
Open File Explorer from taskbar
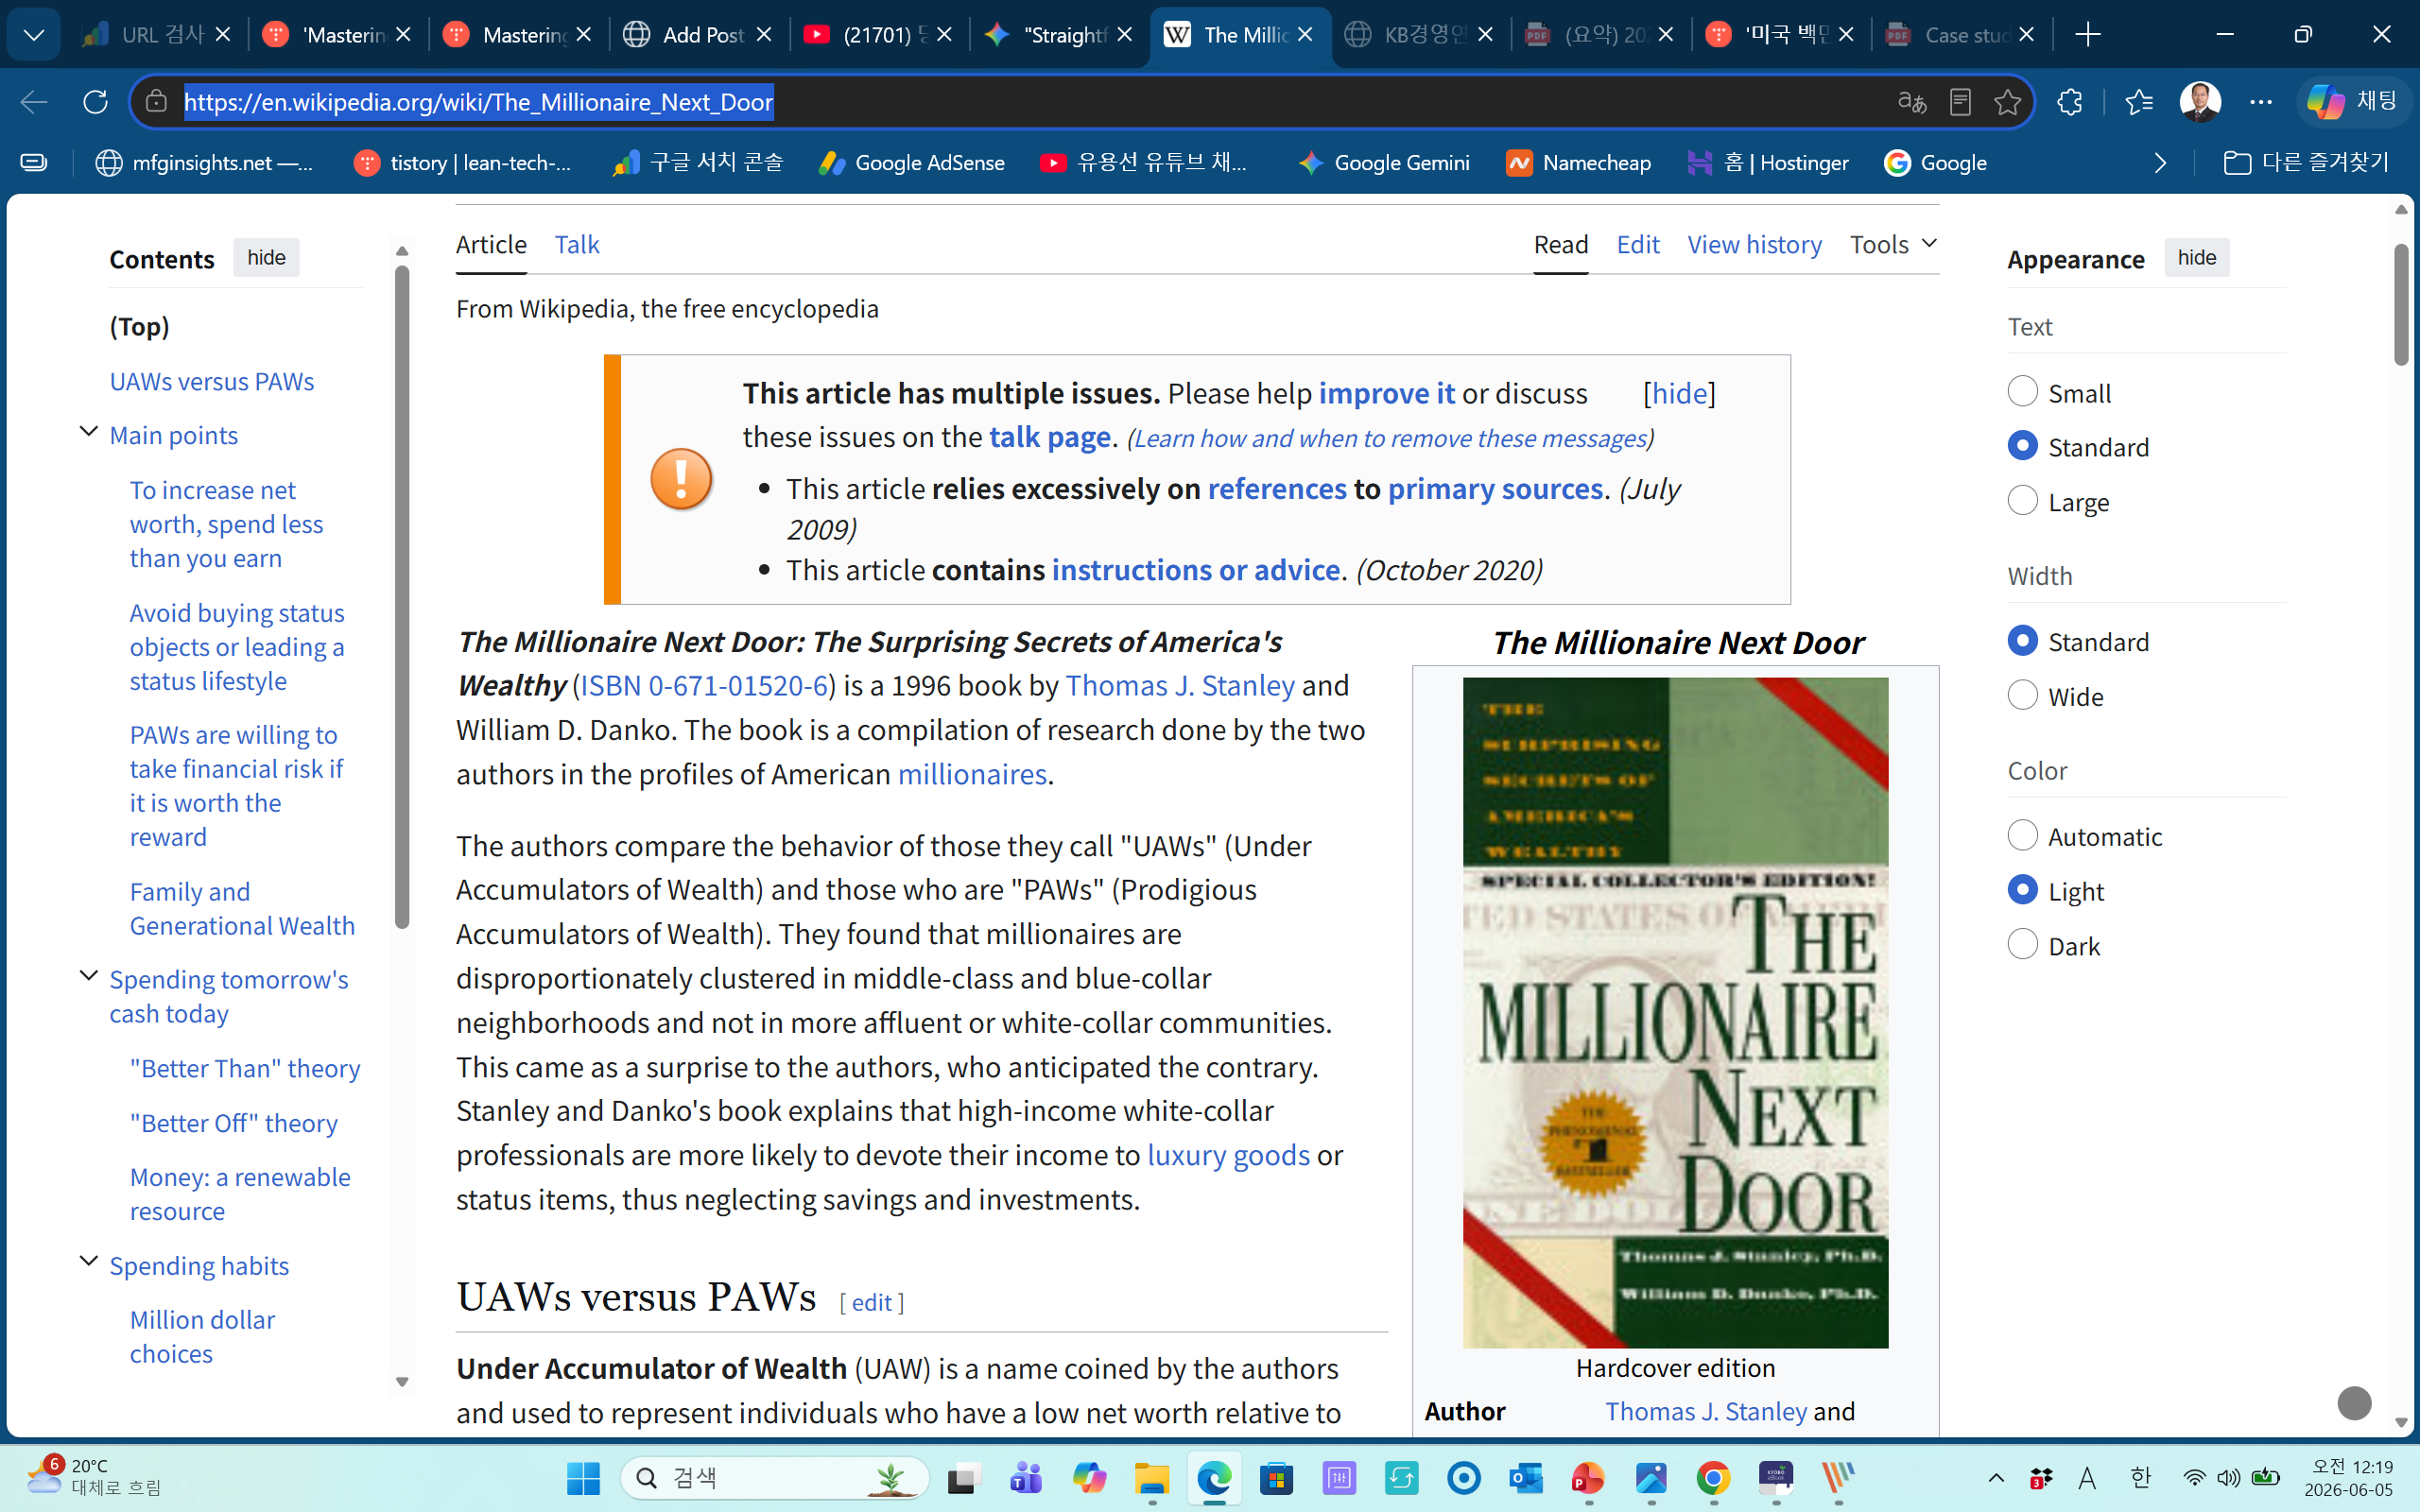pos(1151,1478)
